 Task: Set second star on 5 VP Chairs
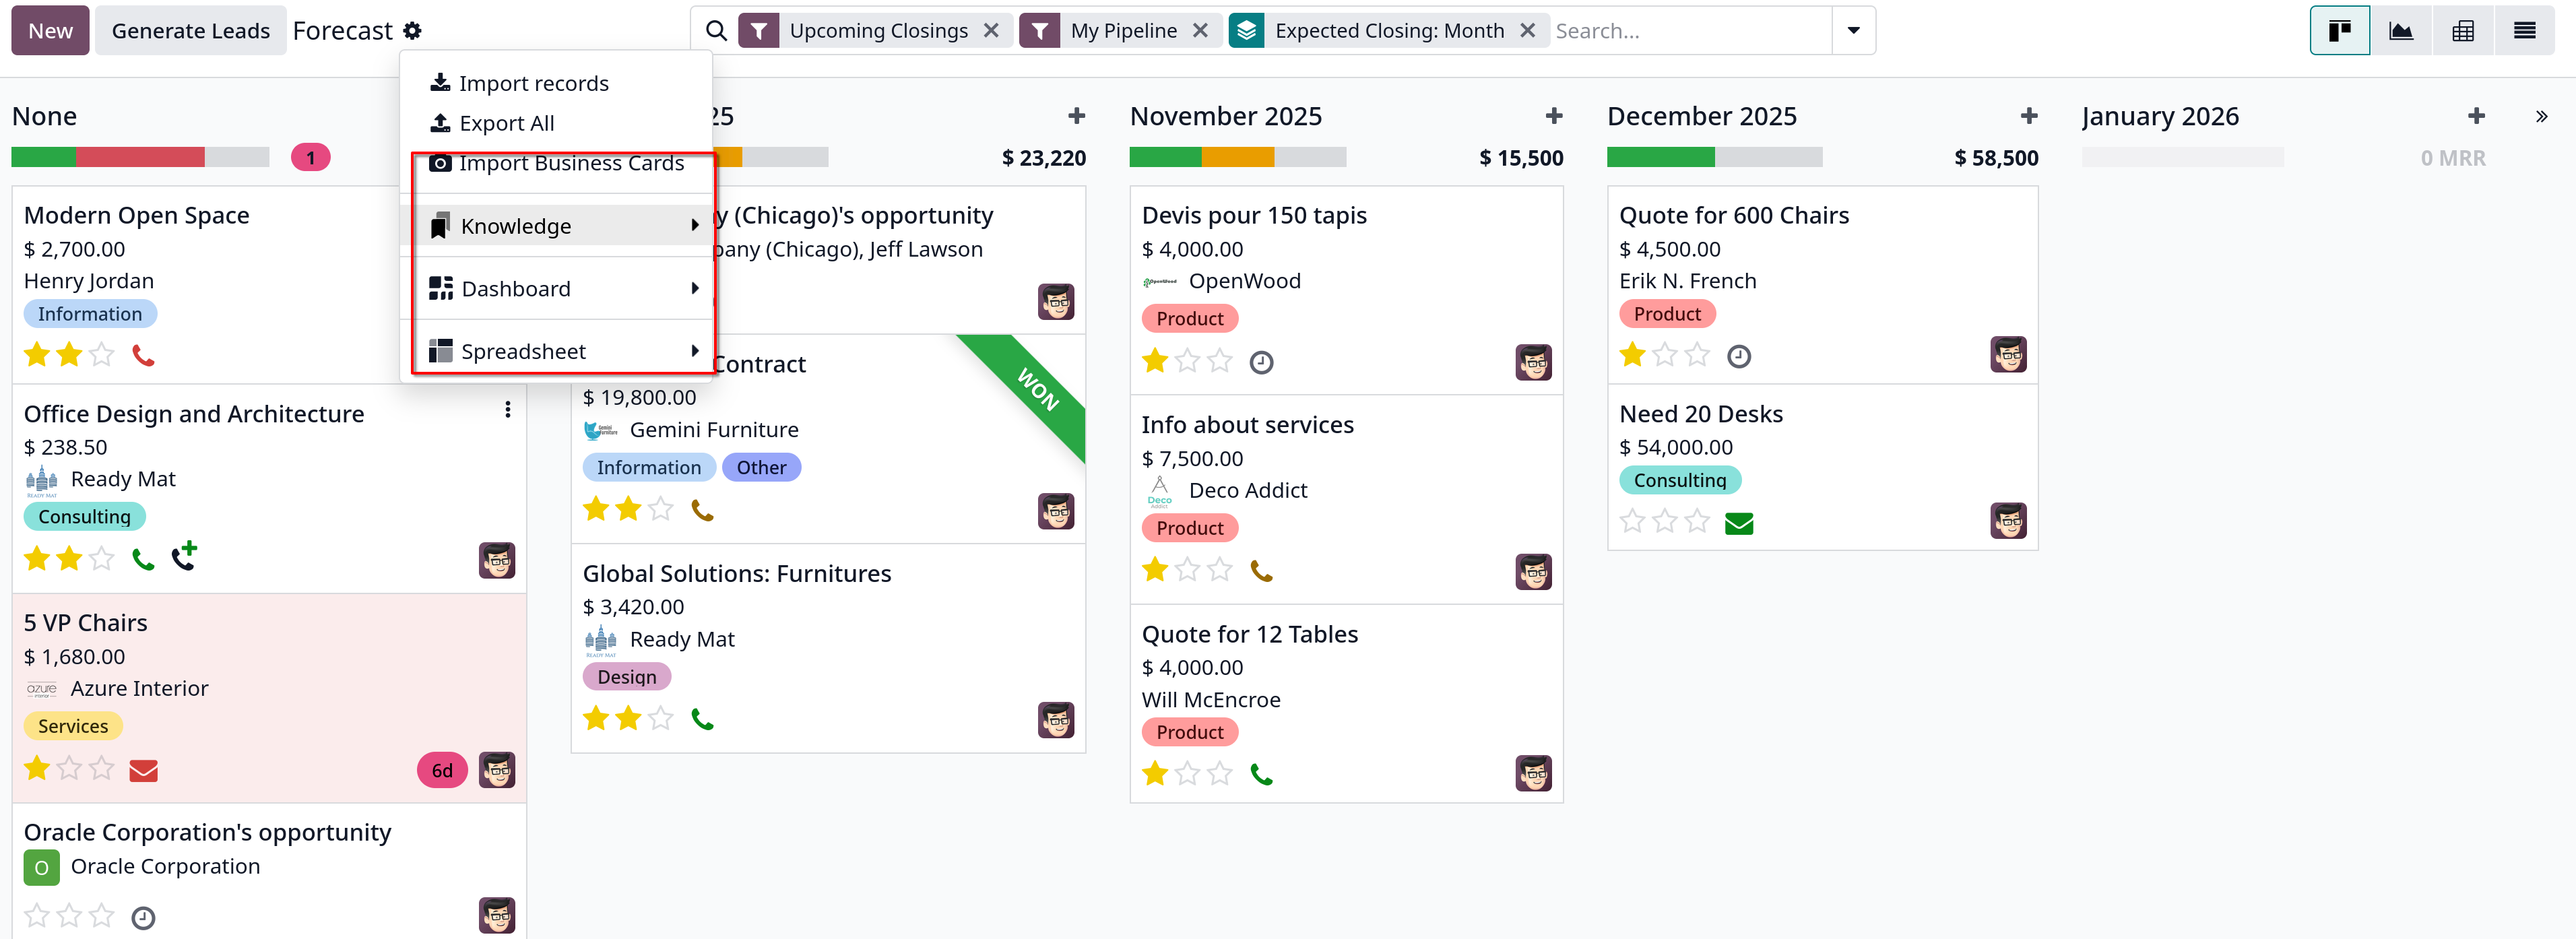69,768
